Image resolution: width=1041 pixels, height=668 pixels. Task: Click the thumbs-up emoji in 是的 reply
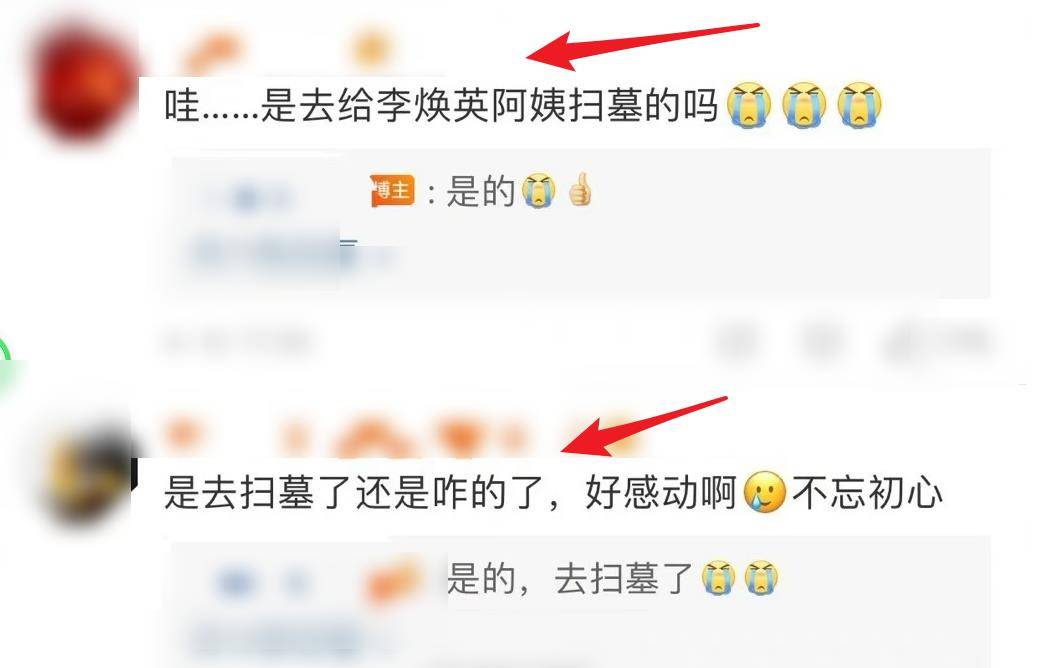[x=581, y=190]
